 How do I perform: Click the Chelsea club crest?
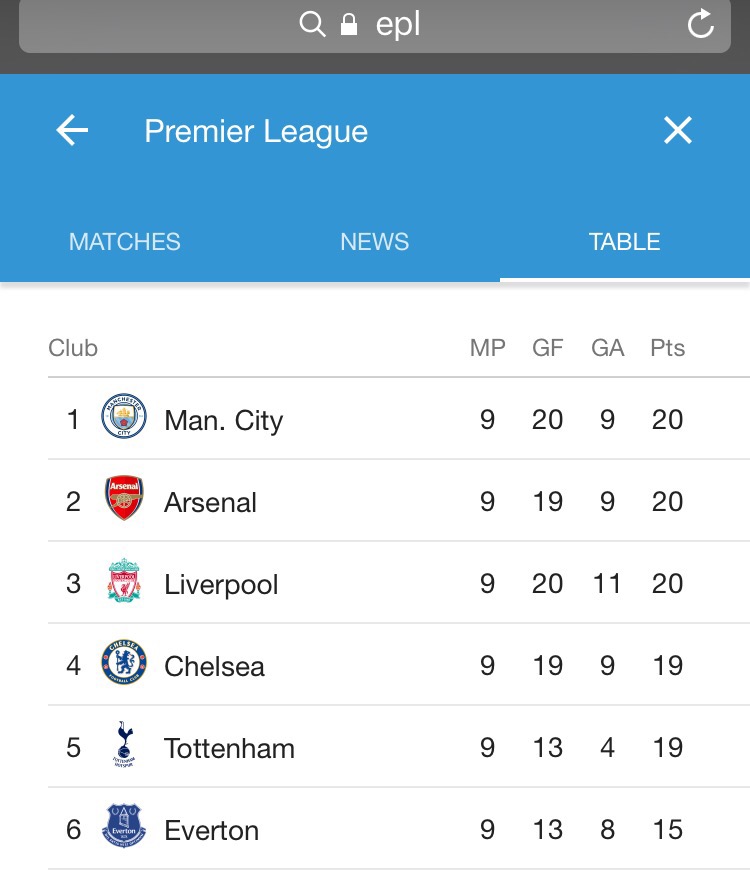point(124,664)
